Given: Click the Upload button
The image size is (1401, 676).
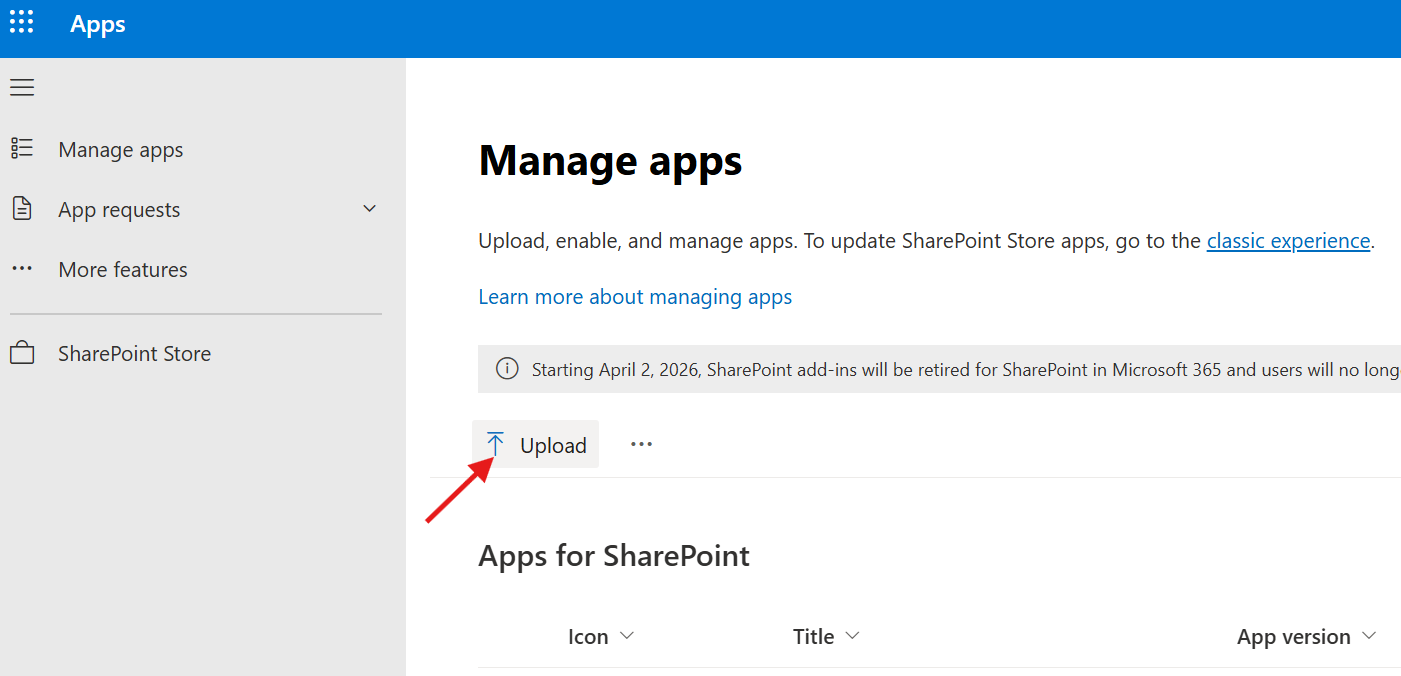Looking at the screenshot, I should [536, 444].
